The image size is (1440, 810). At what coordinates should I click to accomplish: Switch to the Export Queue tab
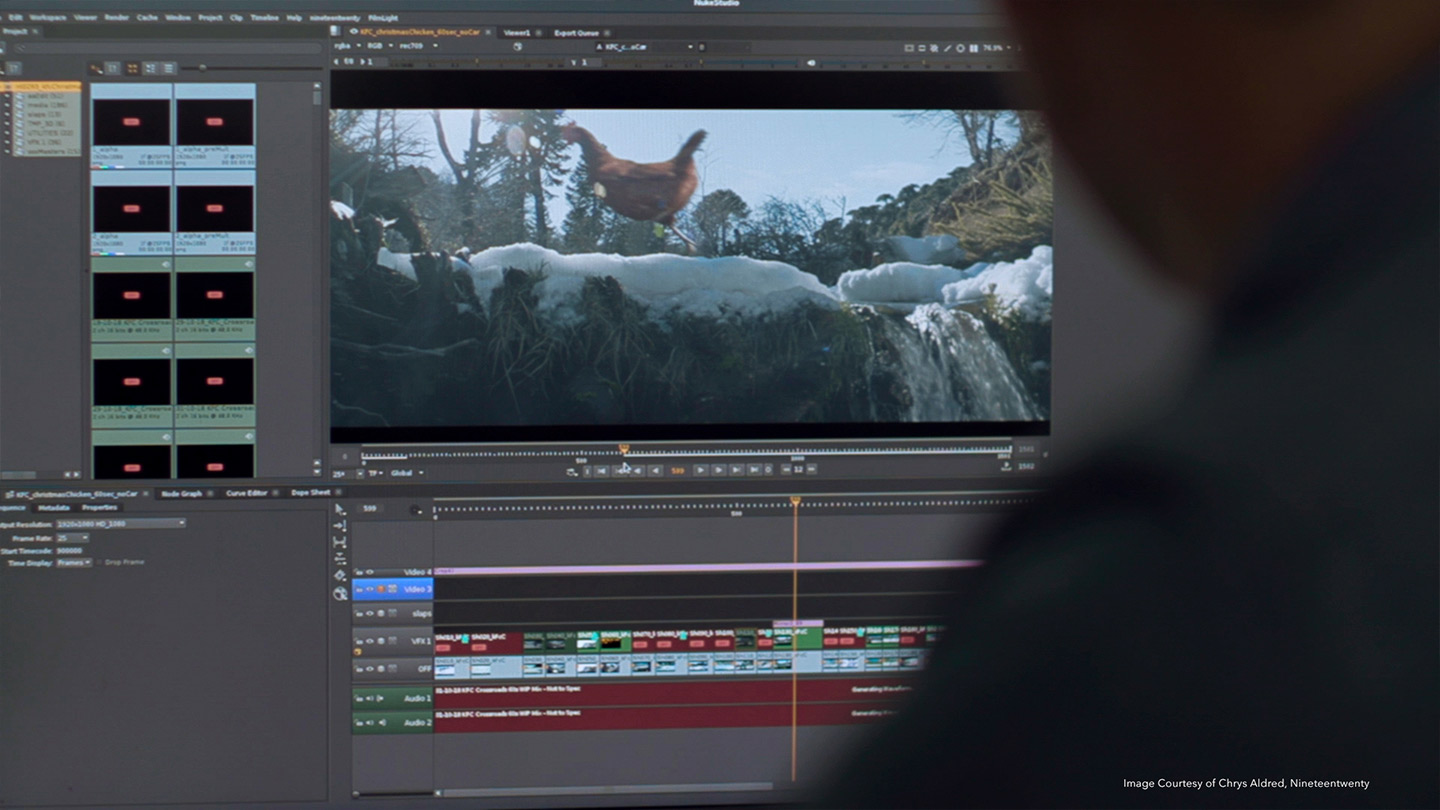577,32
